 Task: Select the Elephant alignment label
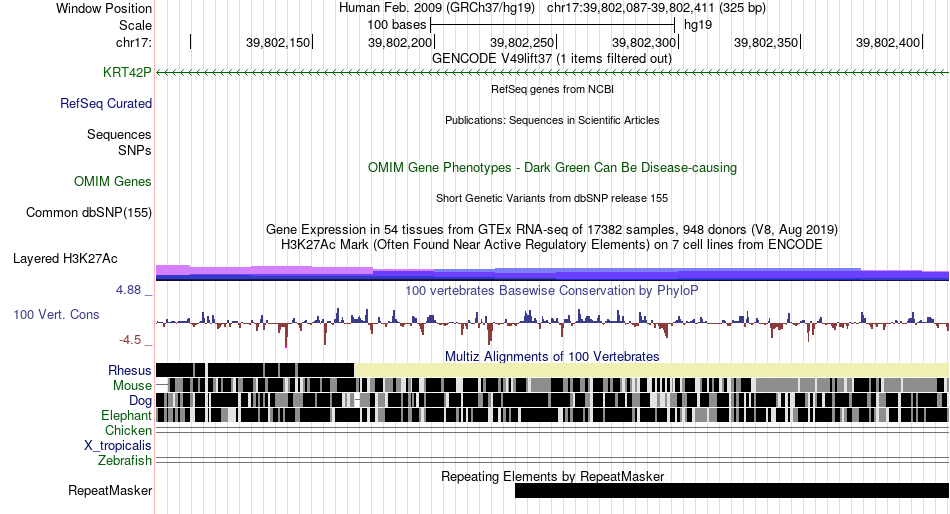click(126, 415)
